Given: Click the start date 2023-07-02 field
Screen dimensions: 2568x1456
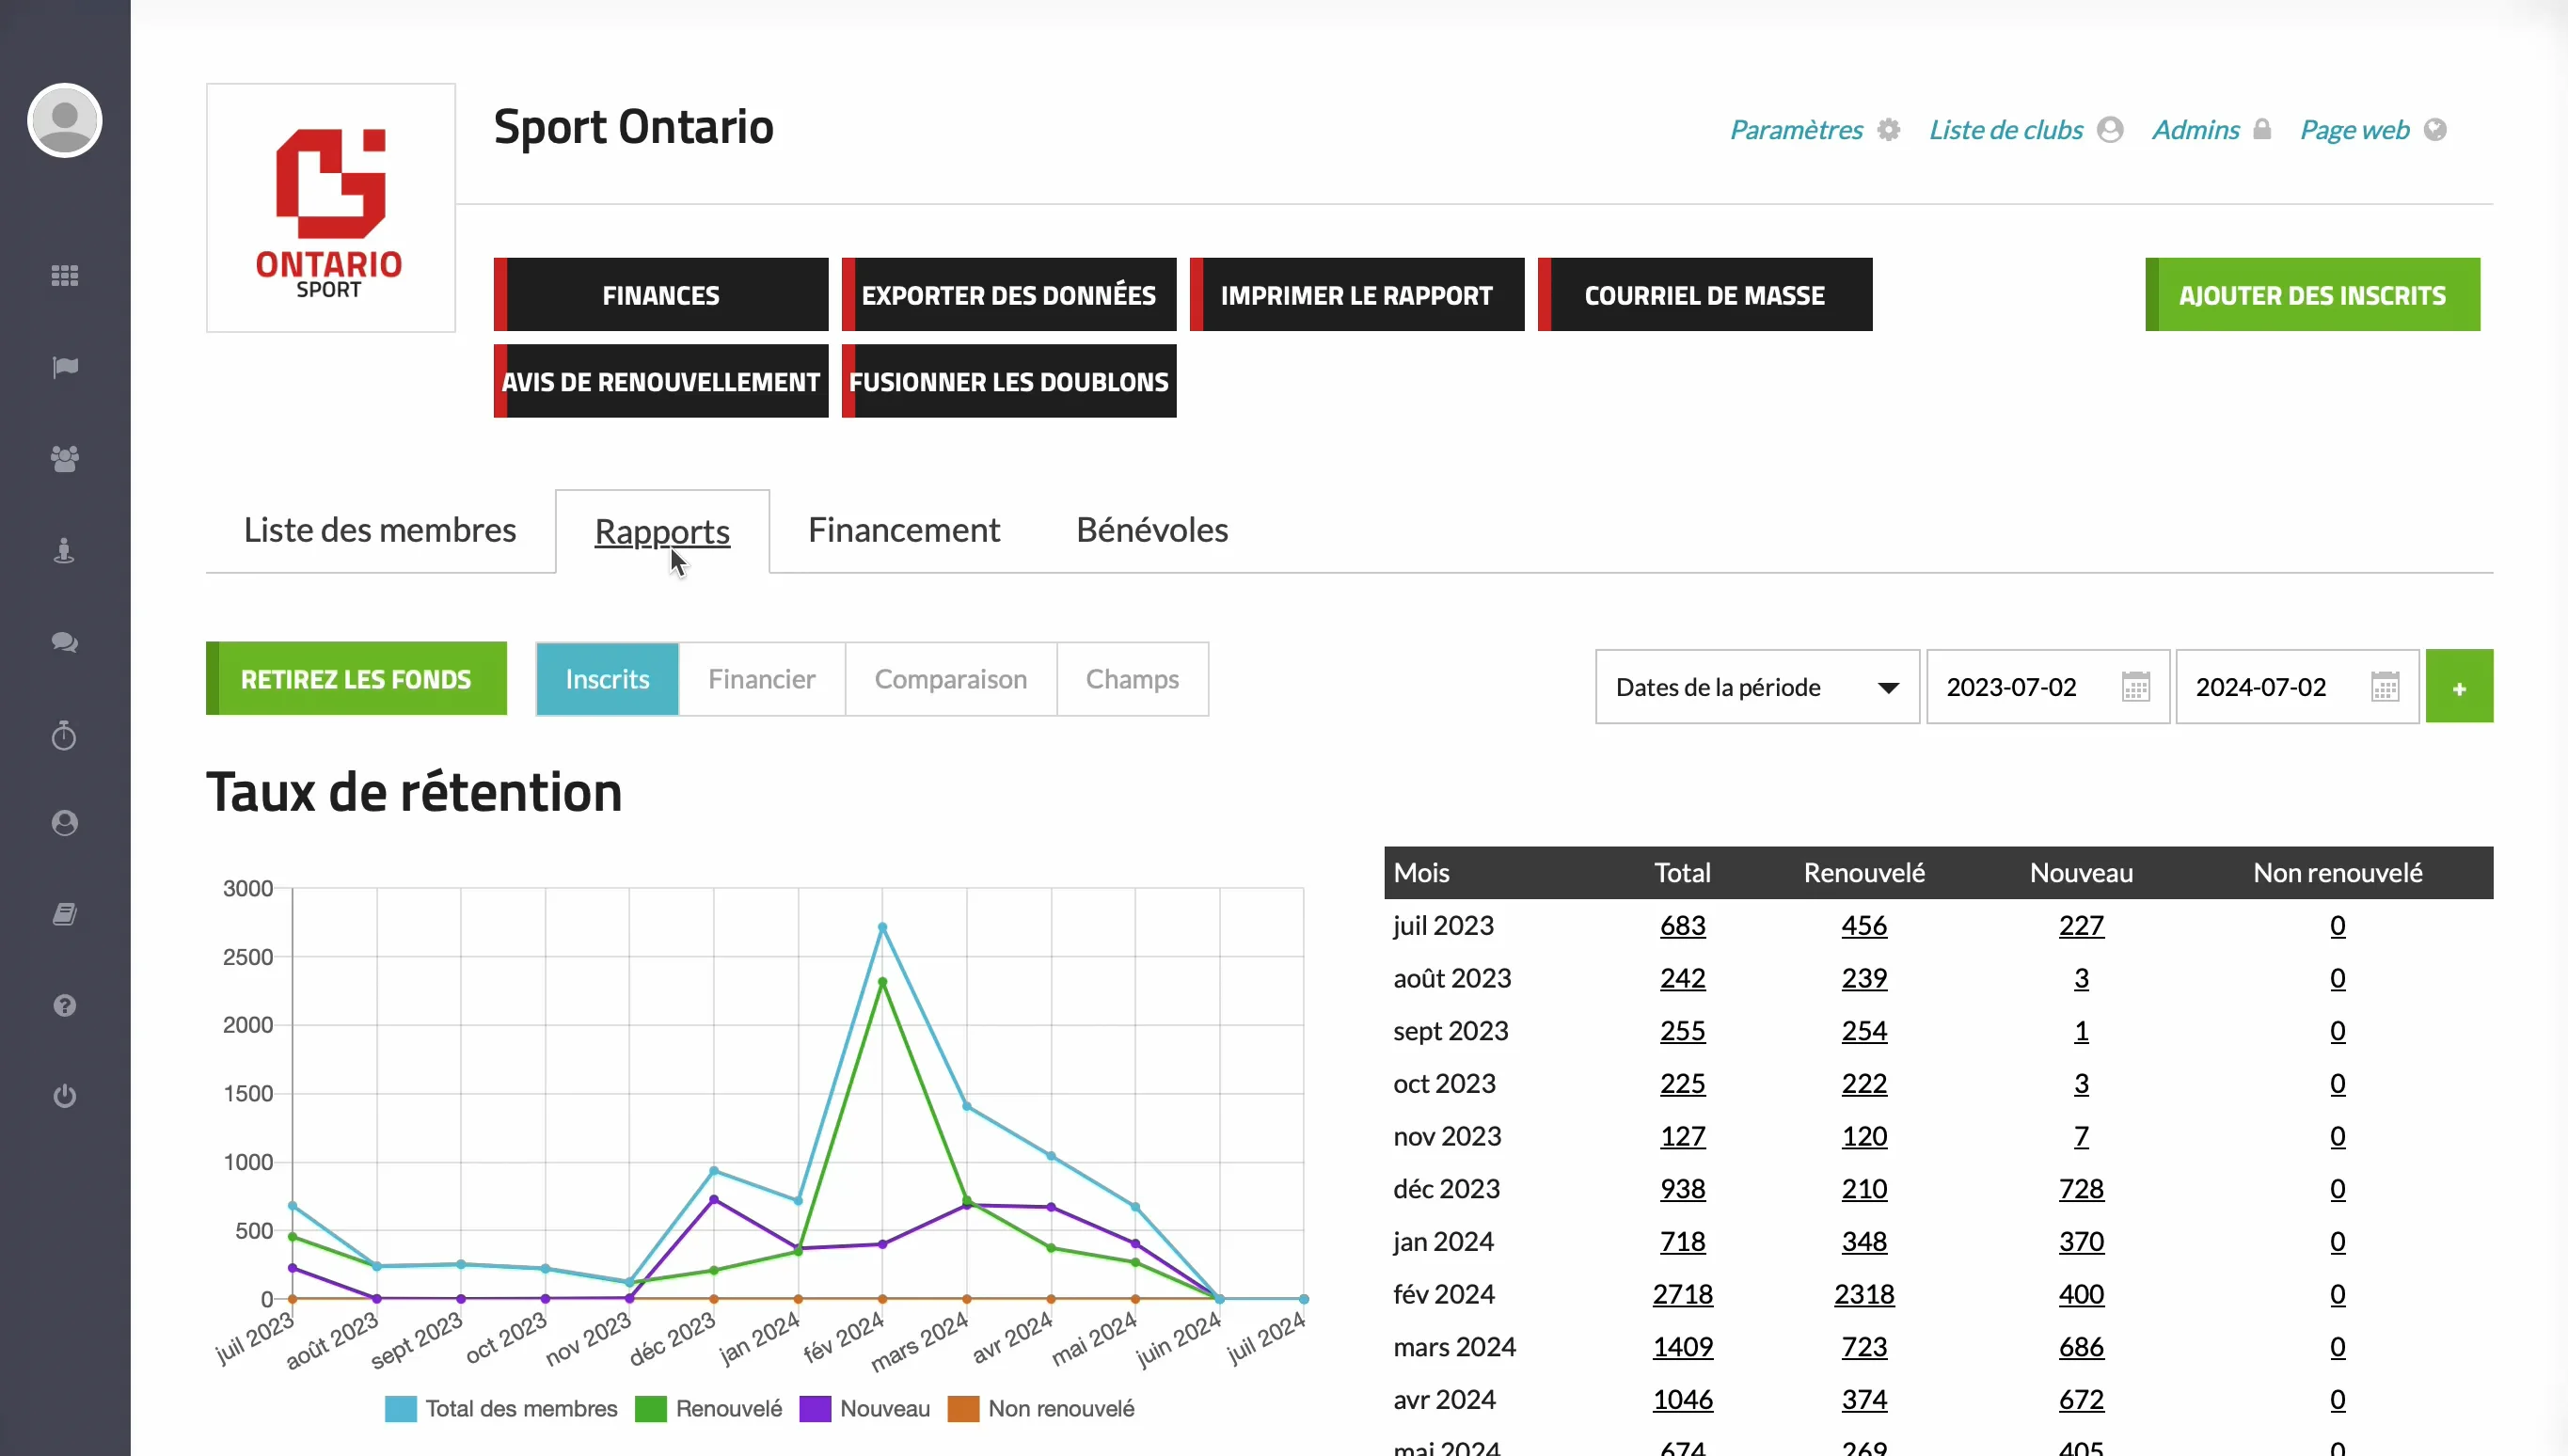Looking at the screenshot, I should pyautogui.click(x=2012, y=687).
